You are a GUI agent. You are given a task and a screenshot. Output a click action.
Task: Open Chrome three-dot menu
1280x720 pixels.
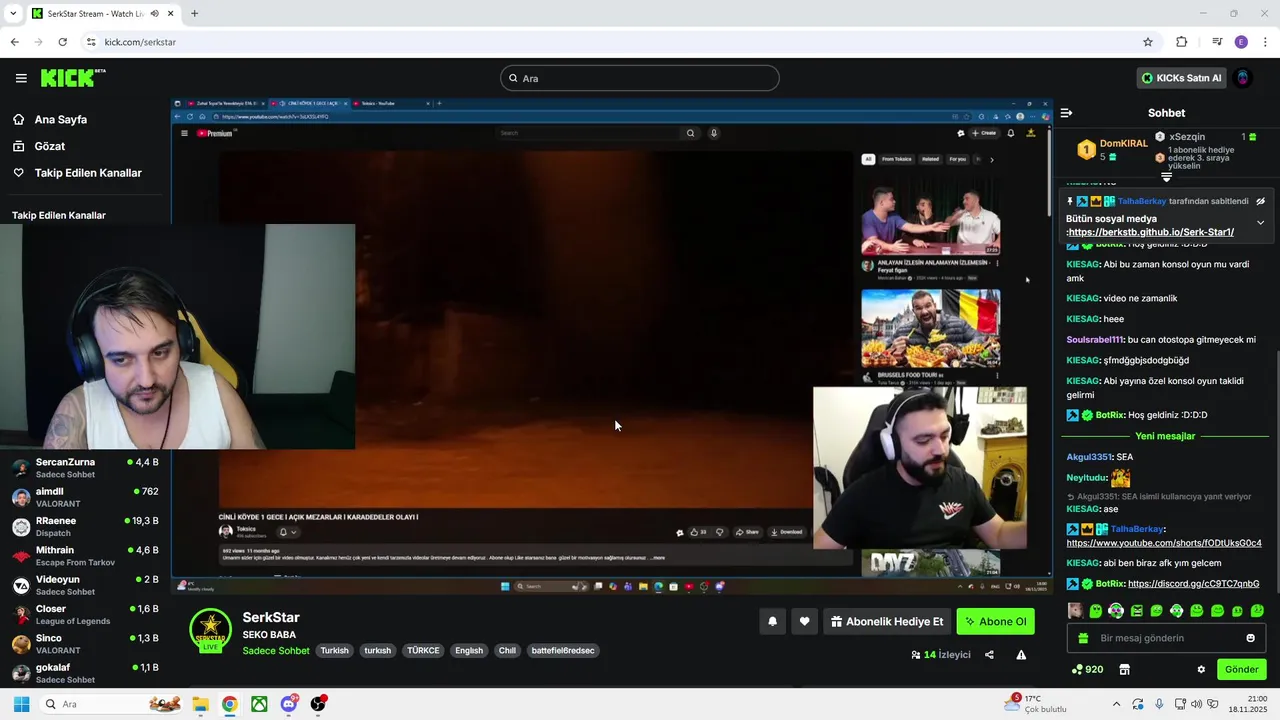tap(1265, 42)
